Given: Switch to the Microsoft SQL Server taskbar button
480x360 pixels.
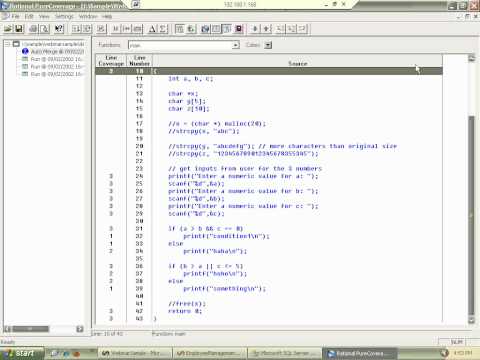Looking at the screenshot, I should click(x=284, y=353).
